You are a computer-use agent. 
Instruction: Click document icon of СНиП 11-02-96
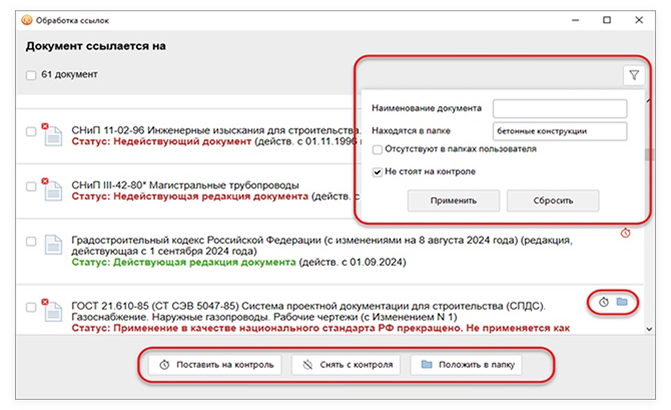51,135
